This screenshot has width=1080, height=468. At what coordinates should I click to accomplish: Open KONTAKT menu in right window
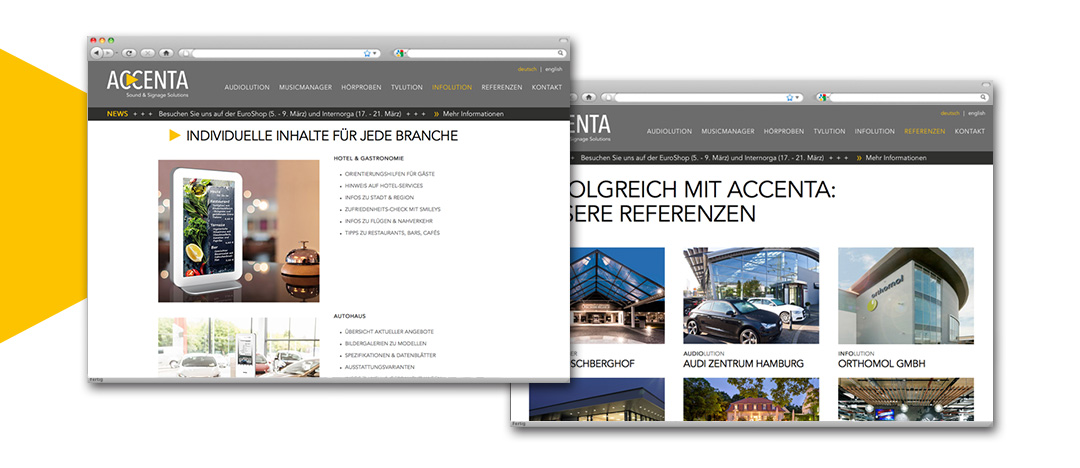pos(970,131)
